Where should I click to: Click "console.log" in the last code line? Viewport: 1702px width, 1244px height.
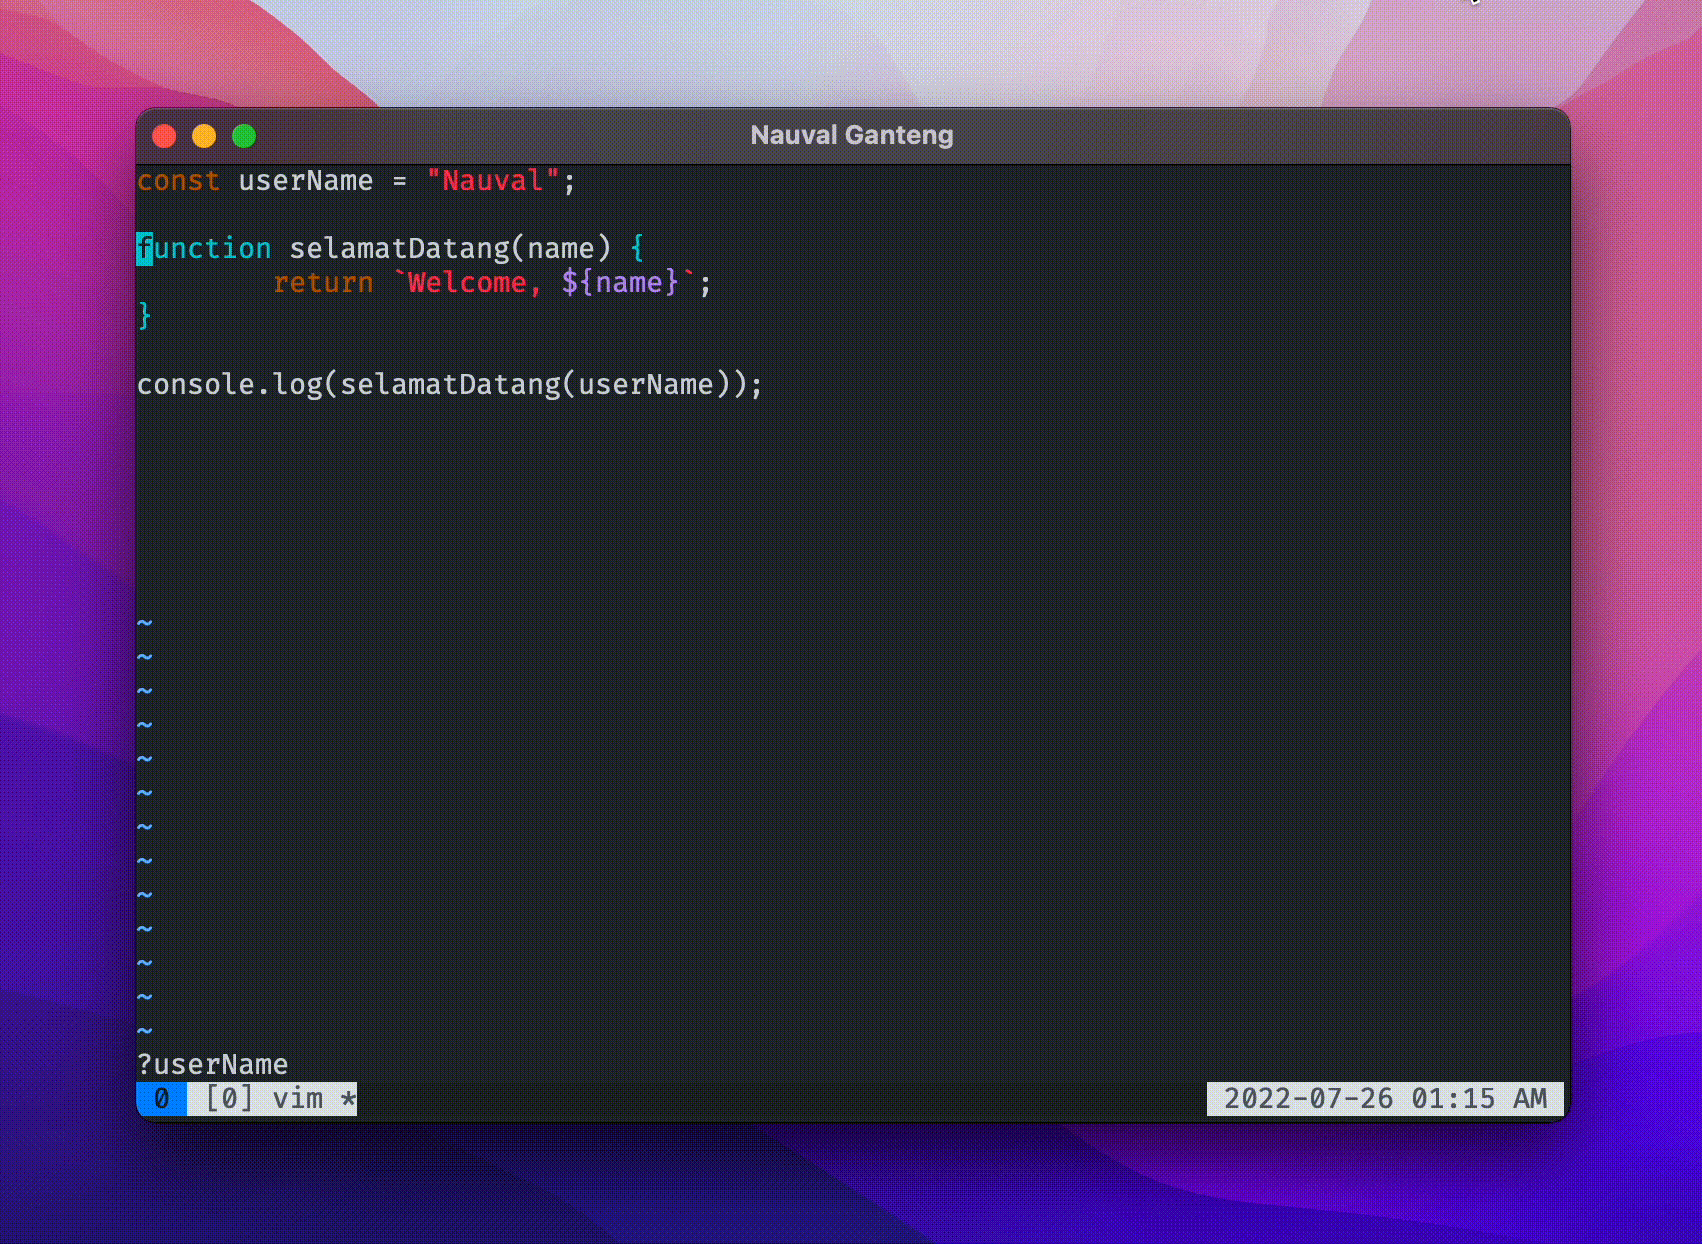point(230,385)
